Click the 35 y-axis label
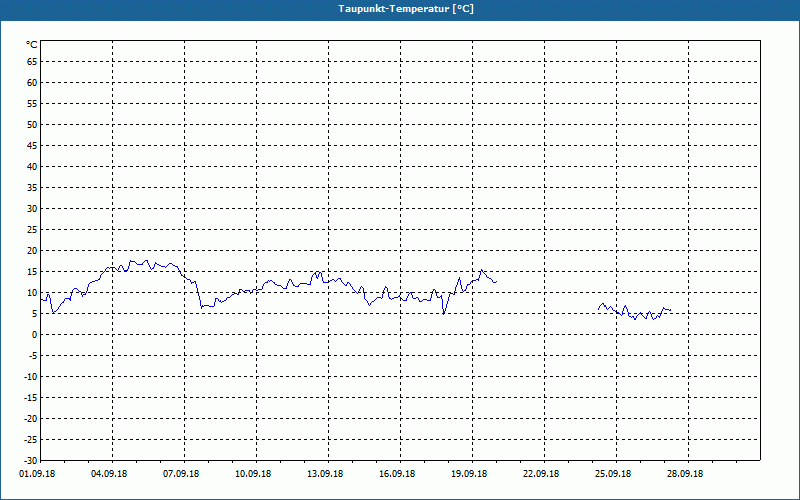800x500 pixels. 32,188
